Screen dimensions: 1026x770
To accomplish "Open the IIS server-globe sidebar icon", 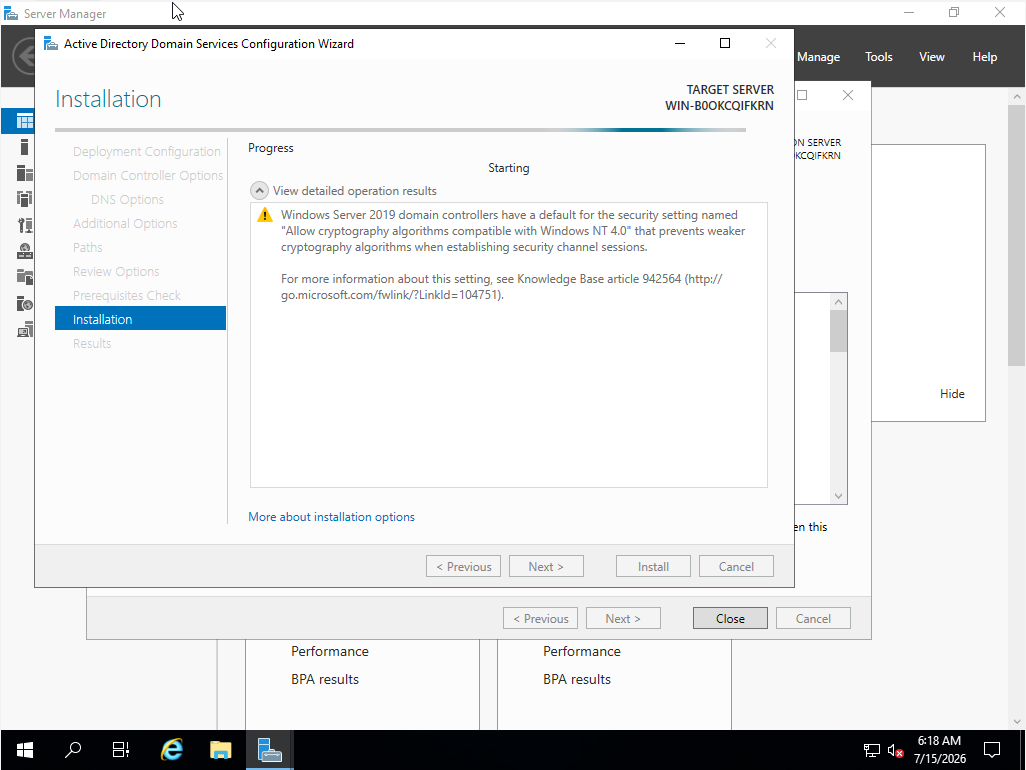I will point(24,304).
